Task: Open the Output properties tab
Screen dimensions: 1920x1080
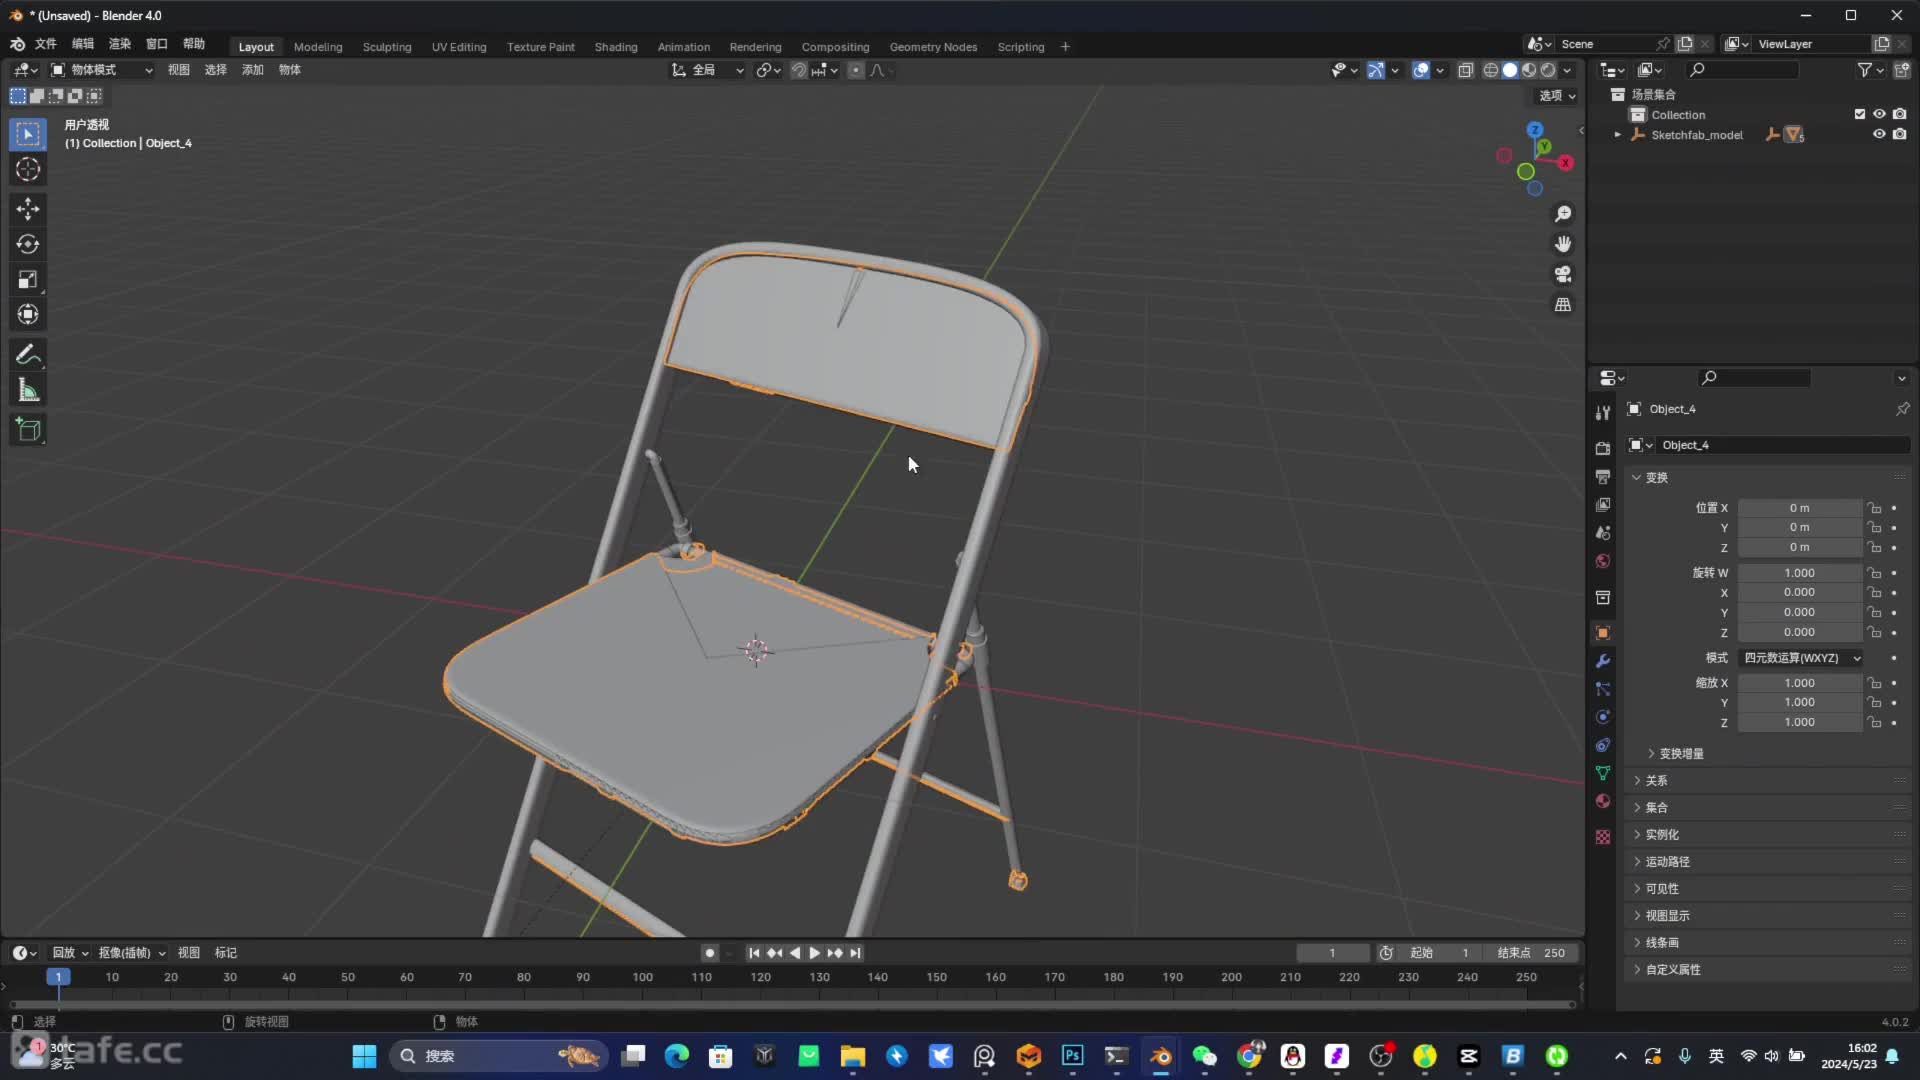Action: tap(1603, 477)
